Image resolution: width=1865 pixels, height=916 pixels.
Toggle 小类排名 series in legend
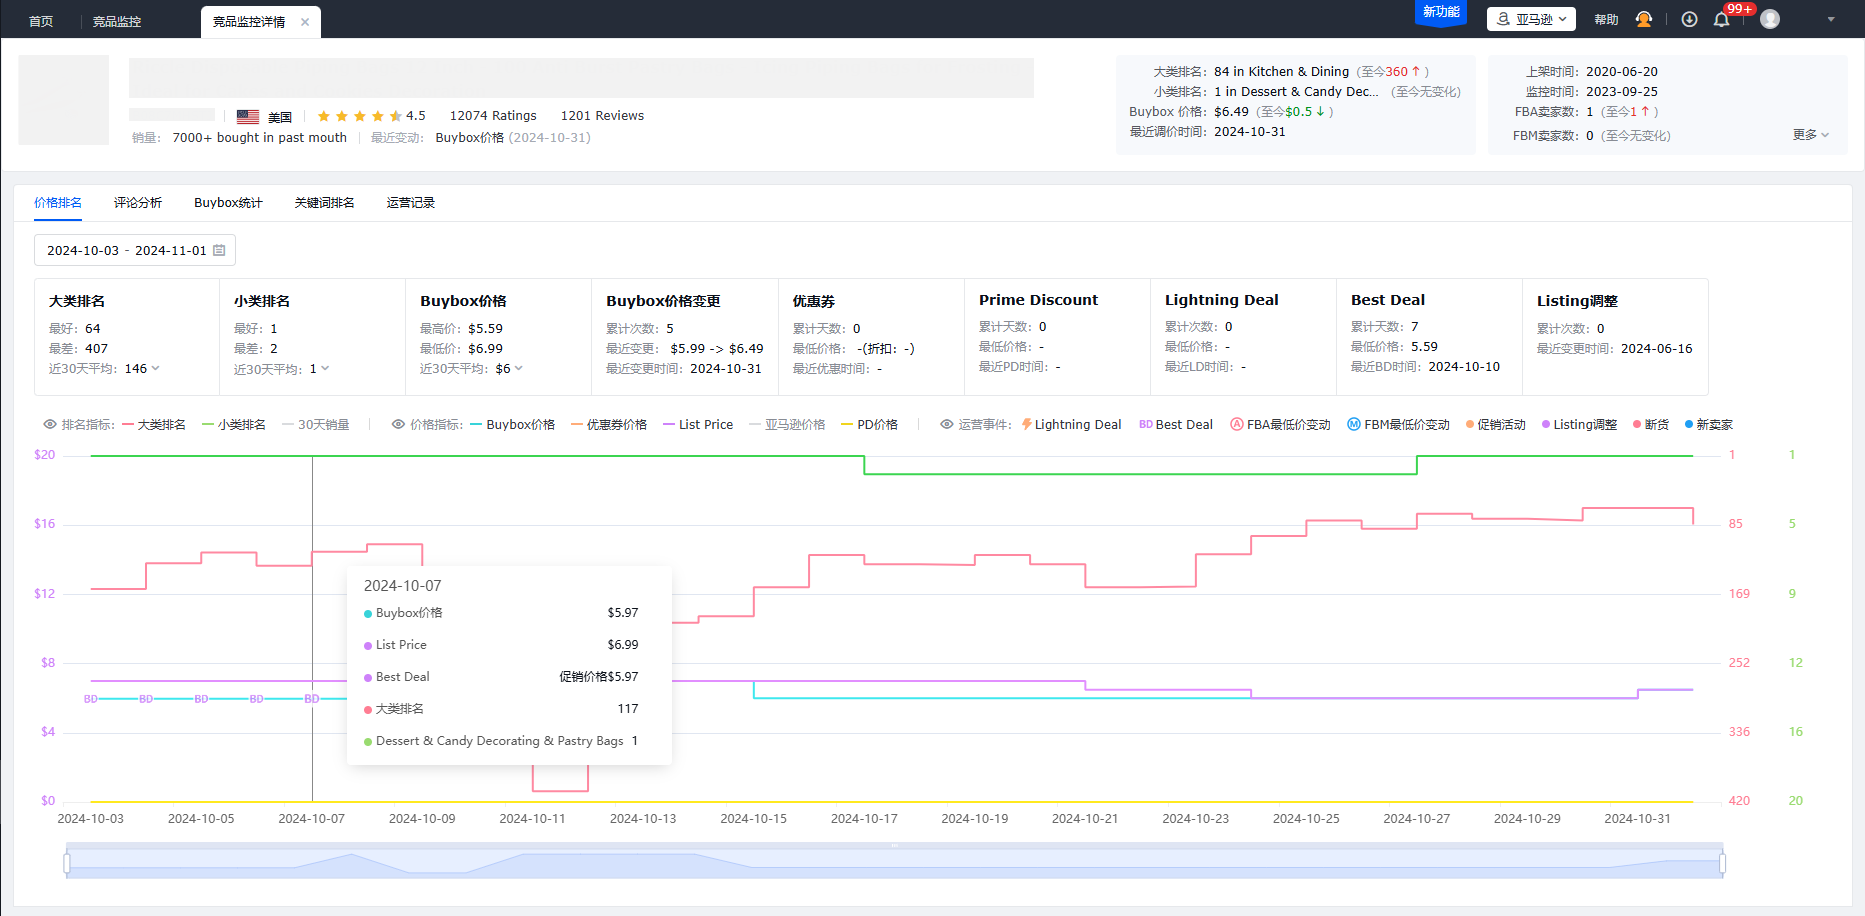234,424
